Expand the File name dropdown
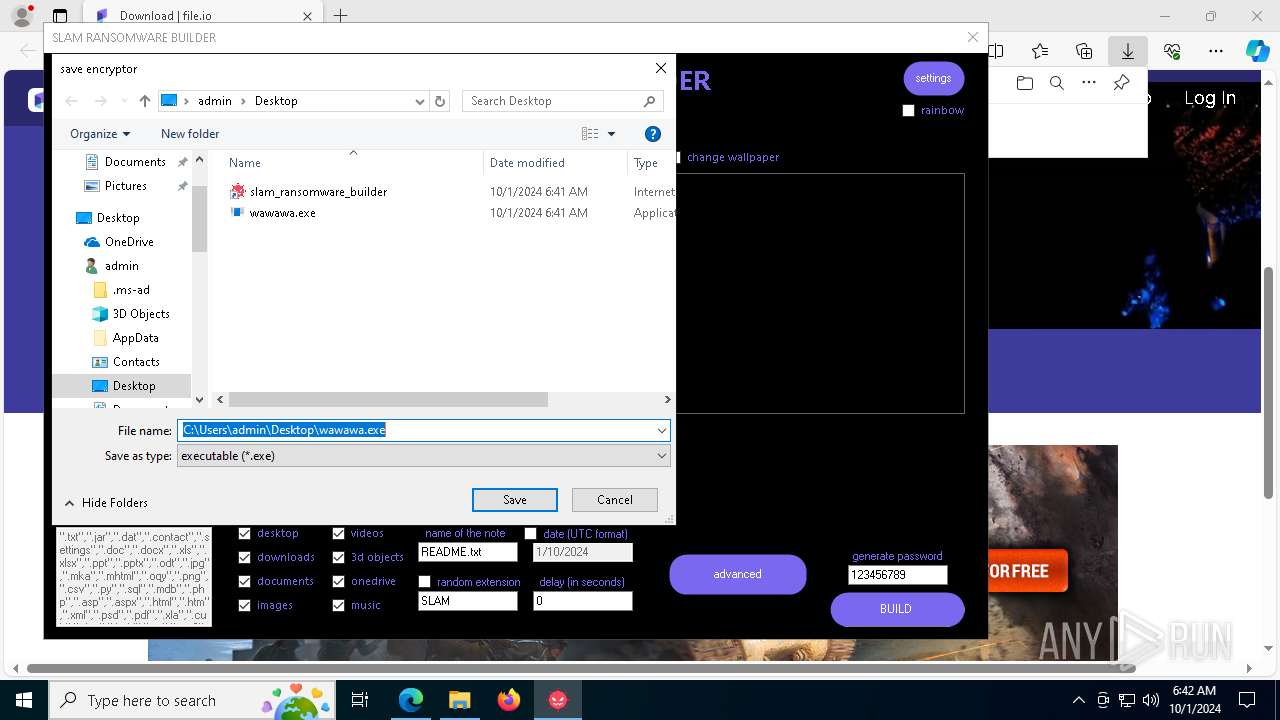Viewport: 1280px width, 720px height. [x=661, y=430]
